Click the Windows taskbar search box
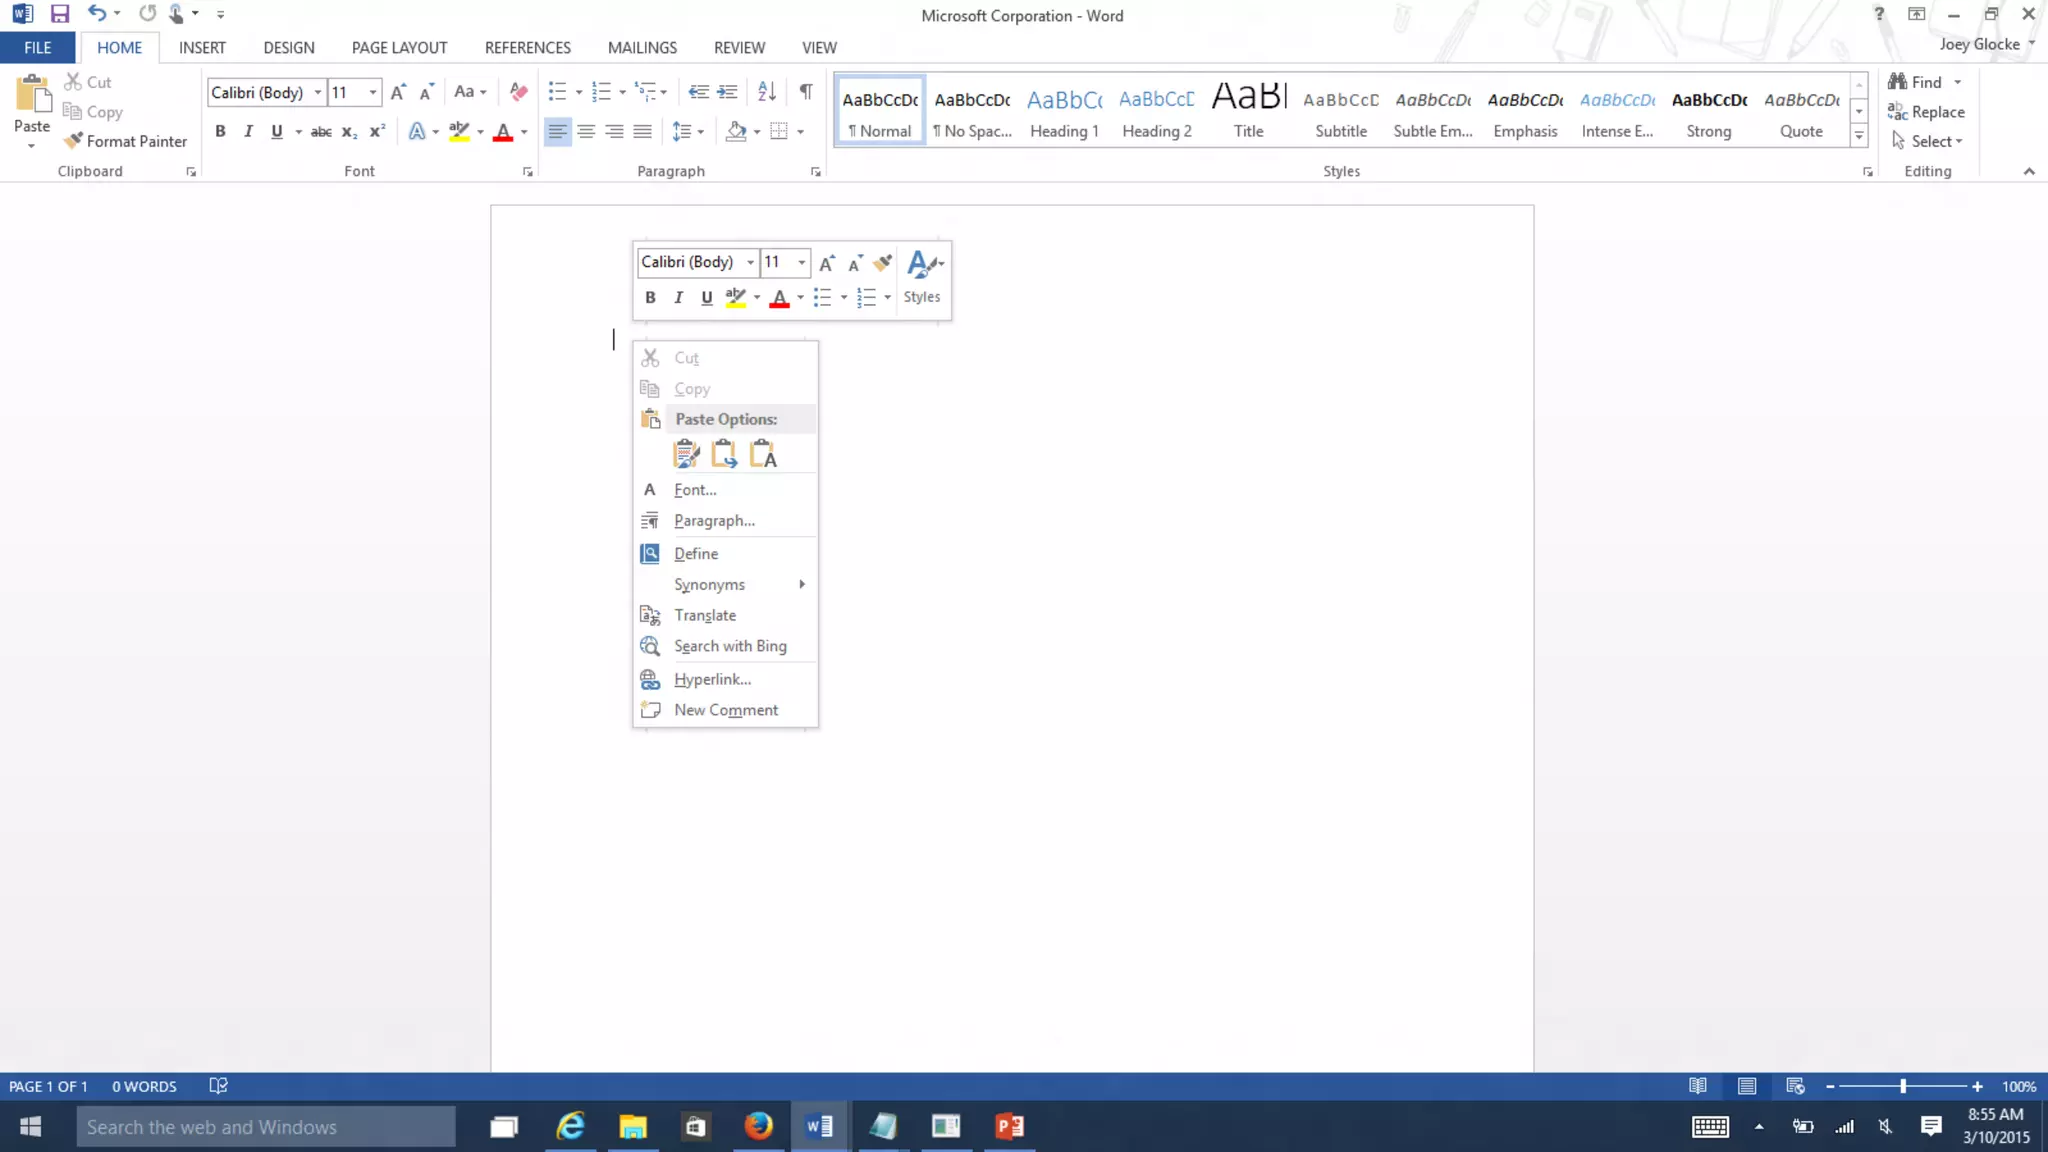This screenshot has width=2048, height=1152. 266,1127
